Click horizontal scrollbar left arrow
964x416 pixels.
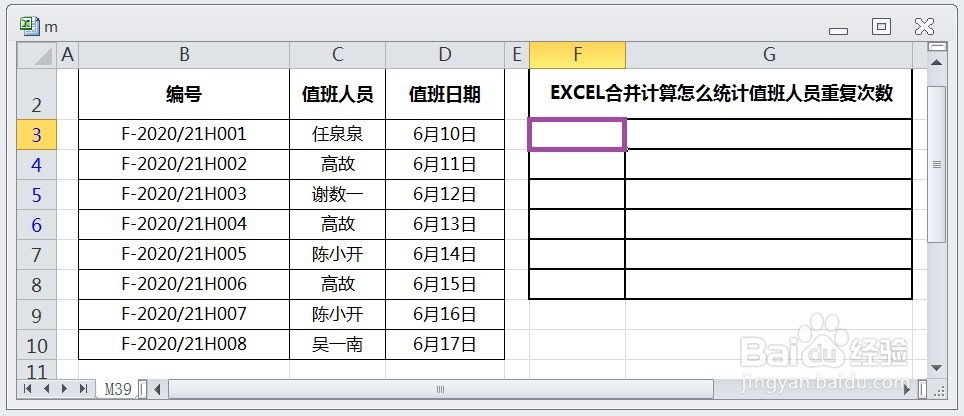[x=157, y=388]
